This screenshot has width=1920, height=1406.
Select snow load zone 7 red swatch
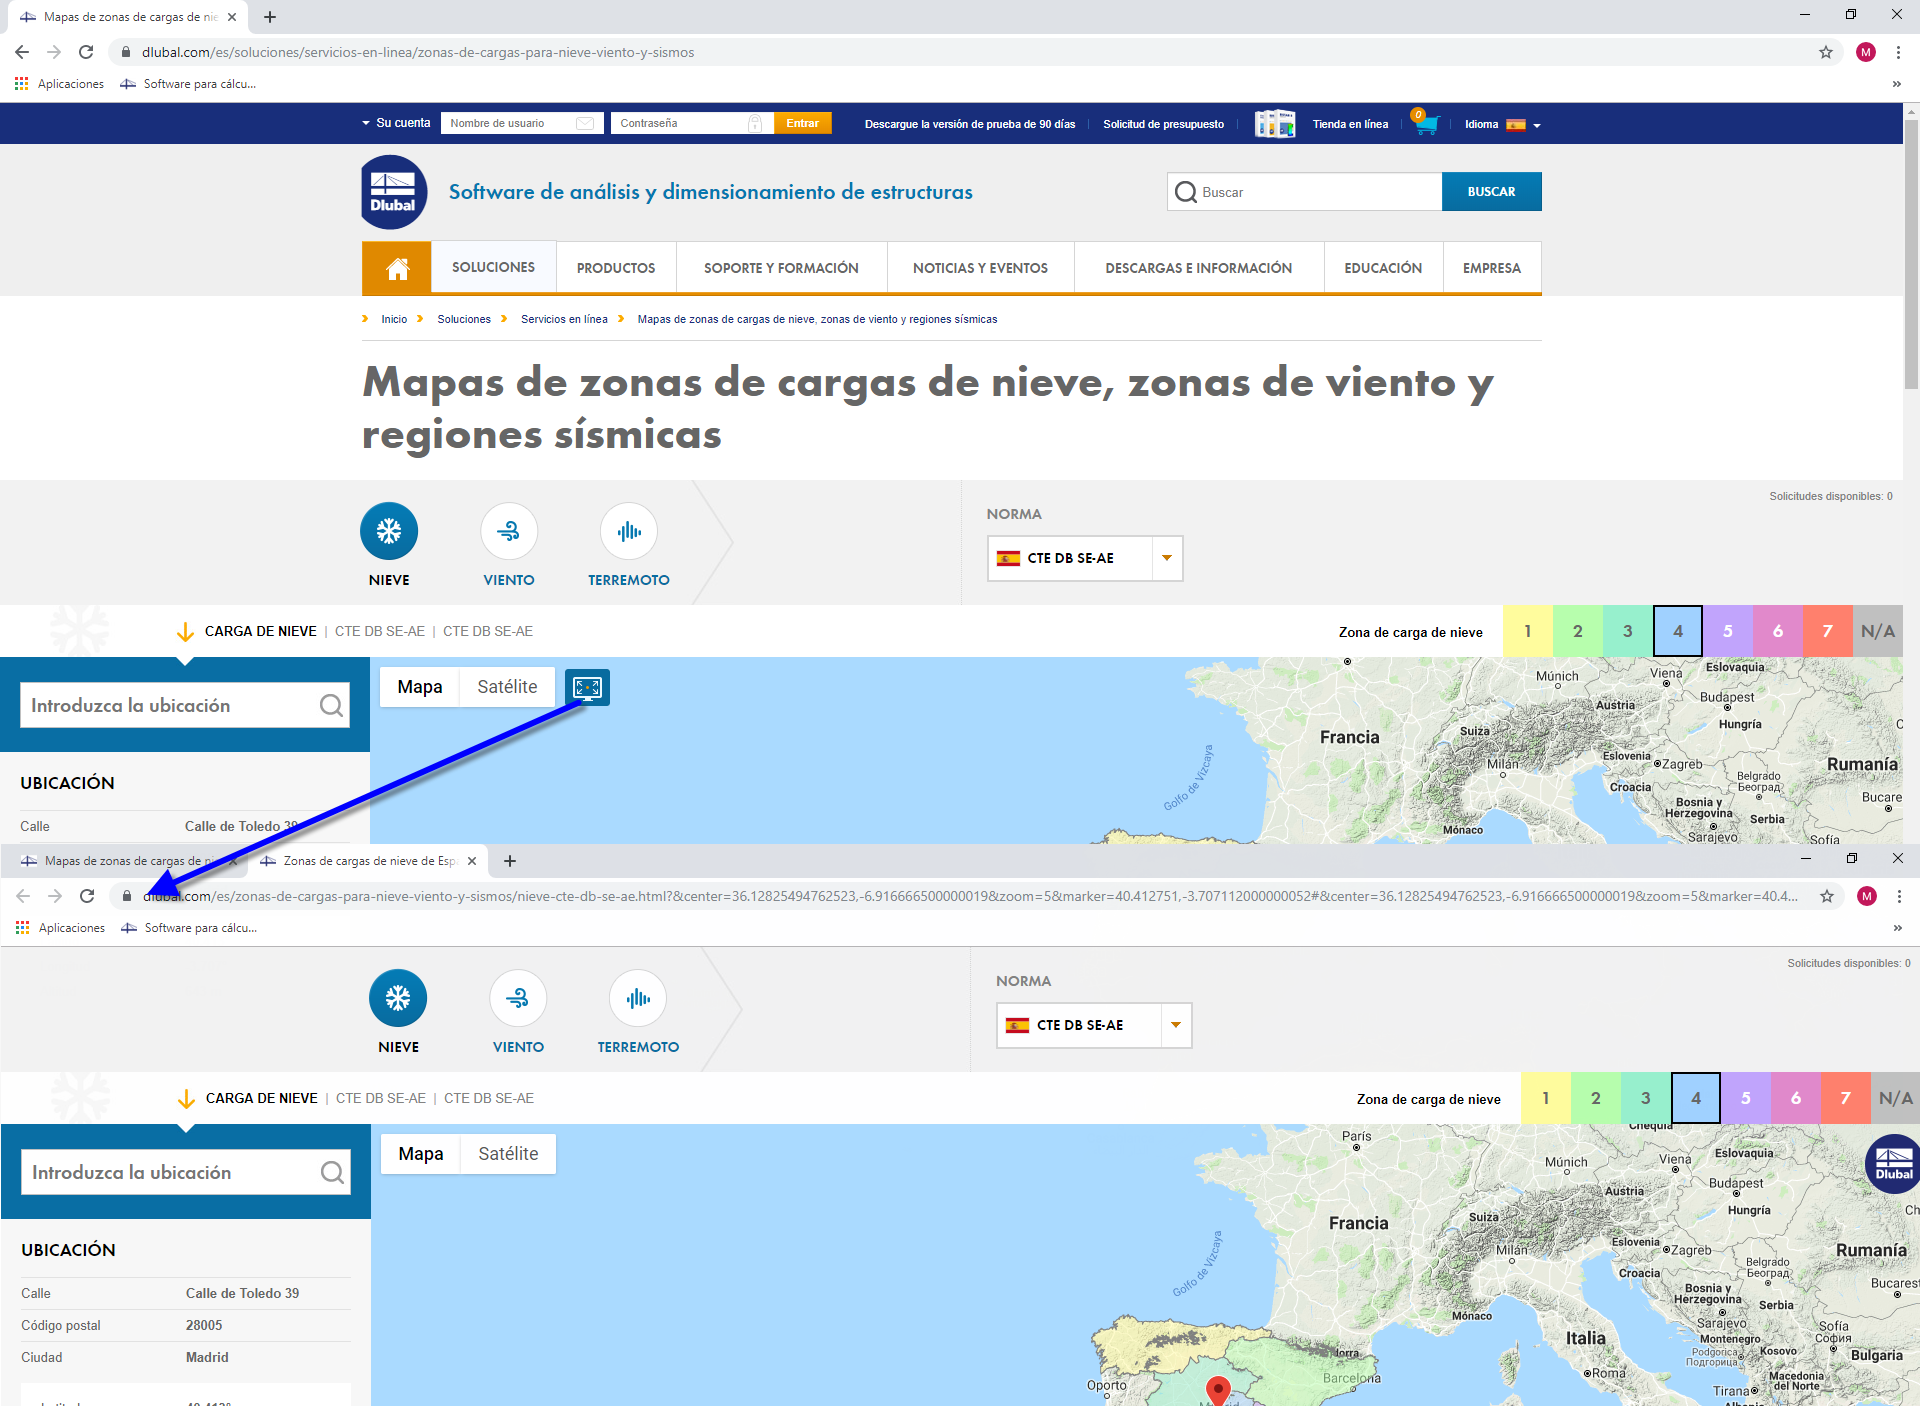(x=1827, y=631)
